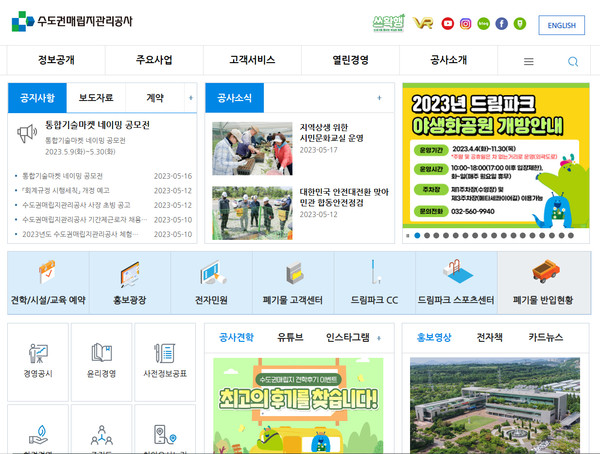600x454 pixels.
Task: Select the 인스타그램 tab
Action: pos(347,338)
